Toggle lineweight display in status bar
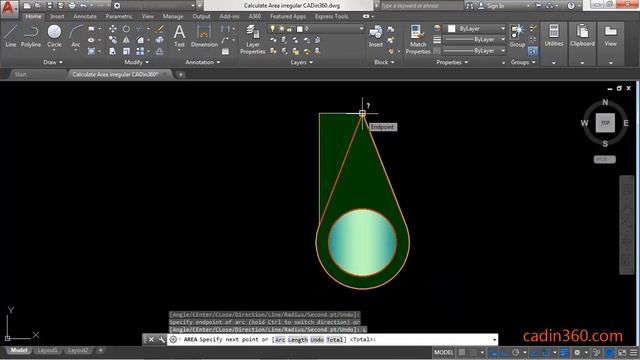 pos(564,352)
